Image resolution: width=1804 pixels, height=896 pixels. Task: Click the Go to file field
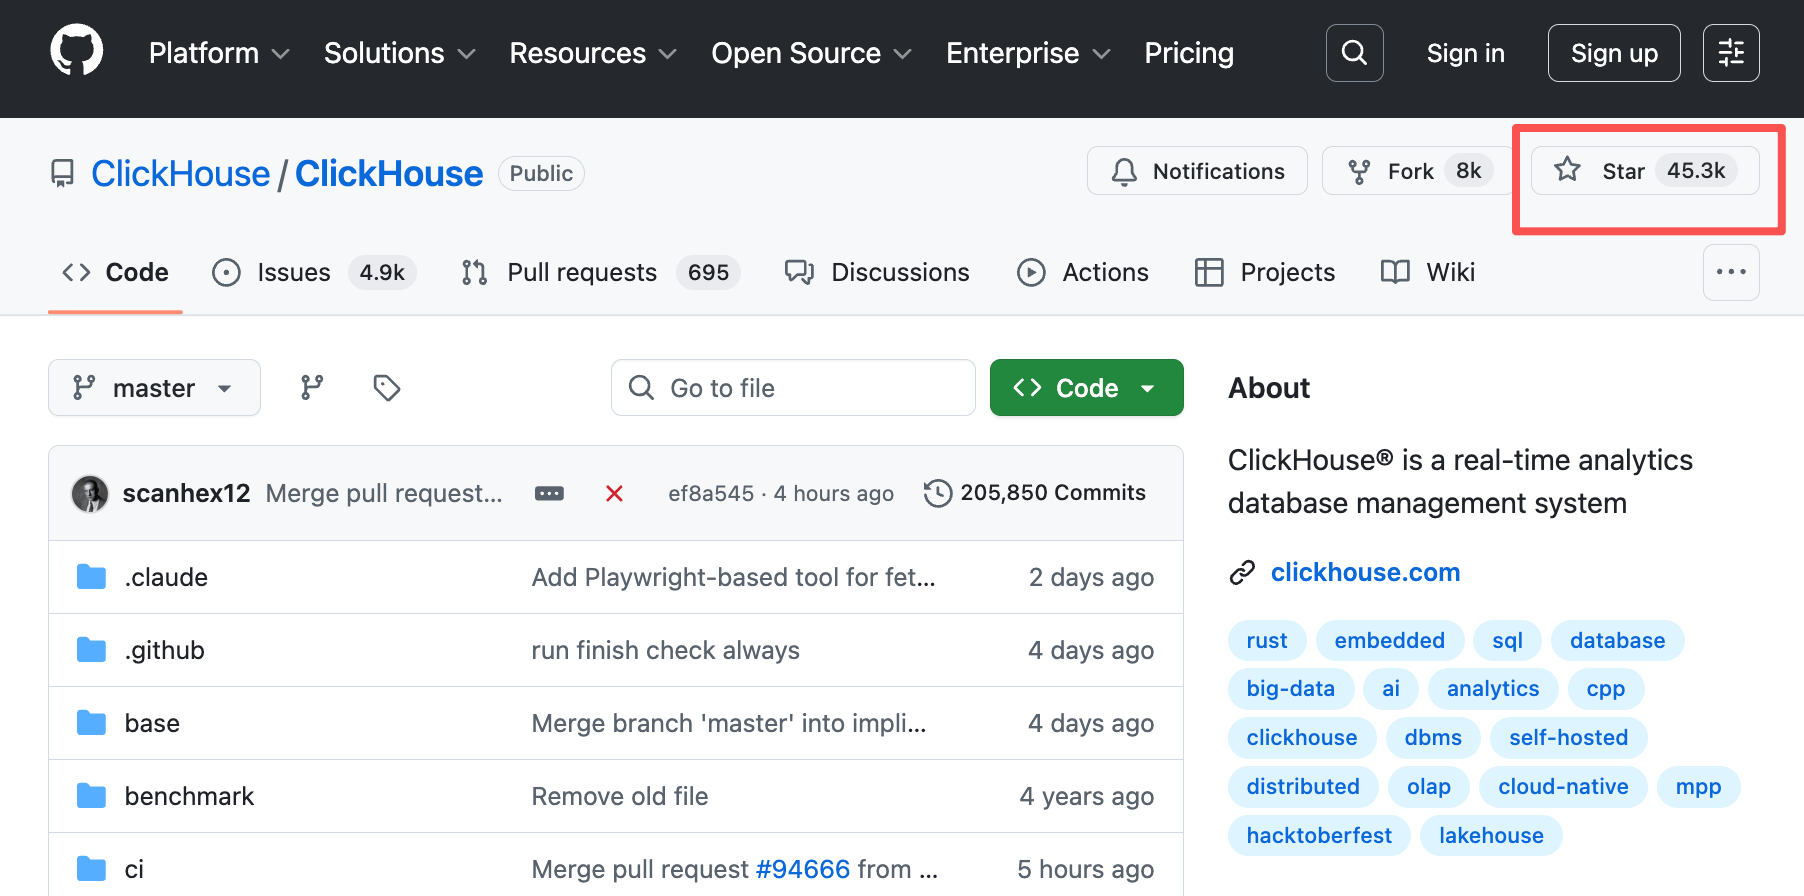pos(793,388)
